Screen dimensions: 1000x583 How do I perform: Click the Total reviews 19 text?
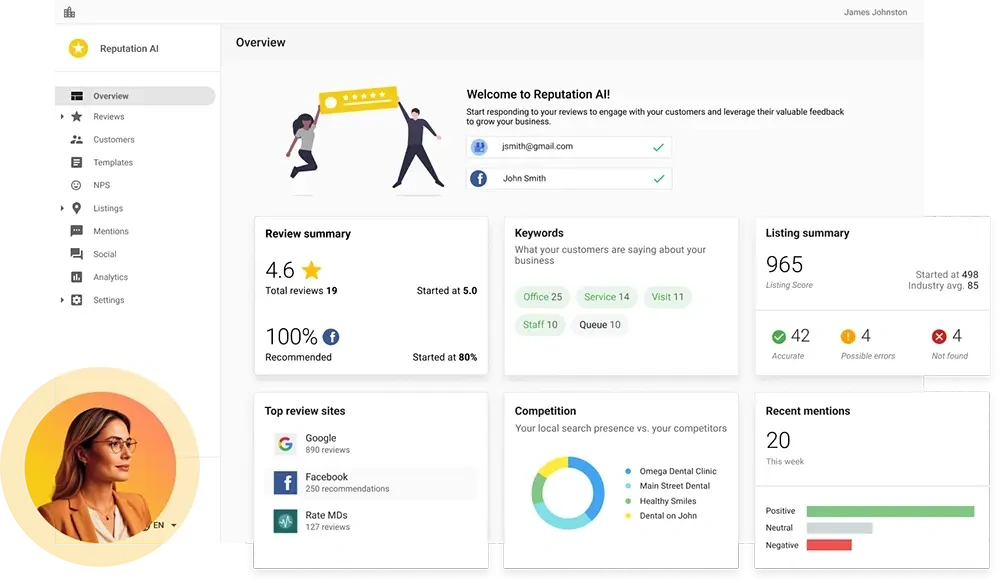[x=301, y=291]
